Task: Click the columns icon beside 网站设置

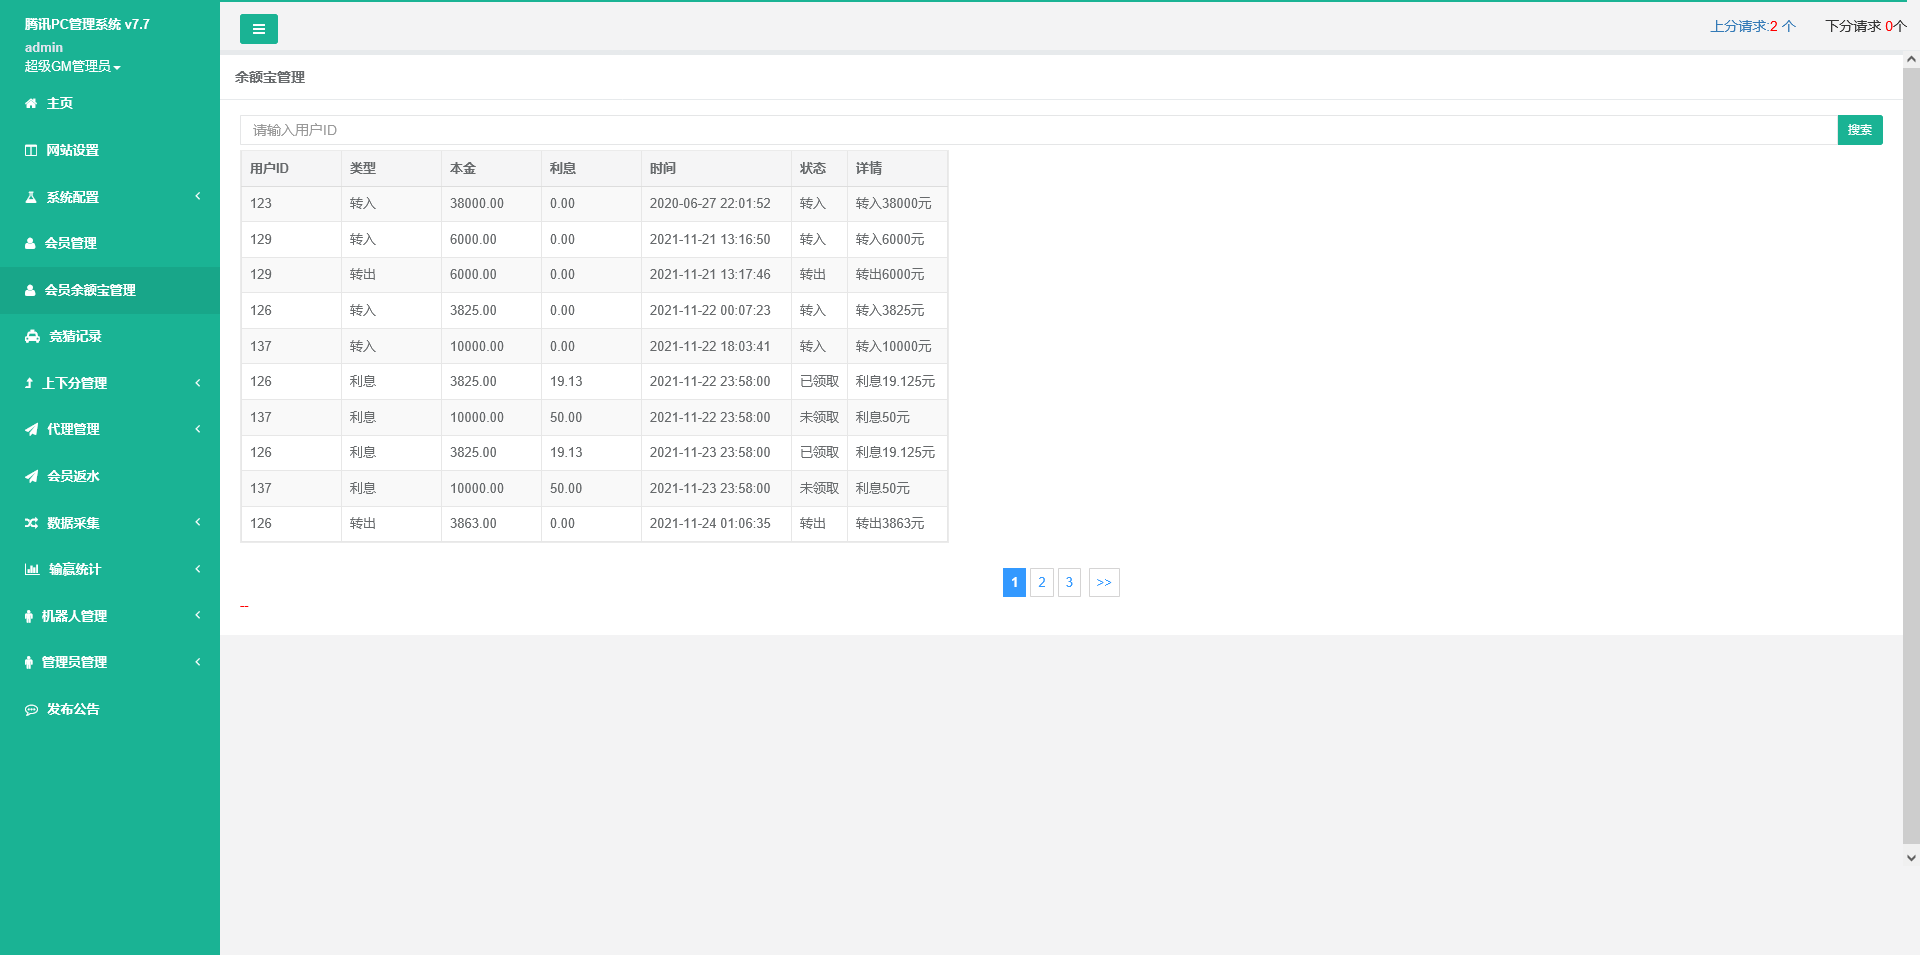Action: 31,150
